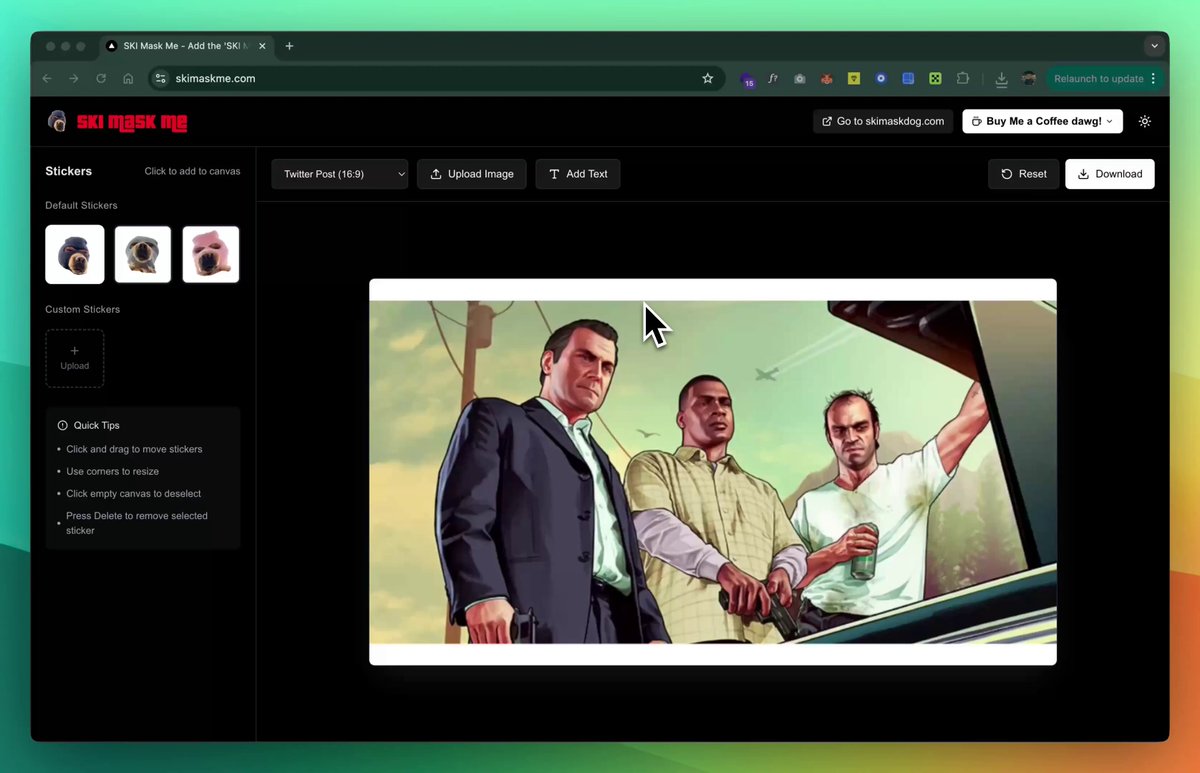Click the Add Text button
Screen dimensions: 1200x773
click(578, 174)
